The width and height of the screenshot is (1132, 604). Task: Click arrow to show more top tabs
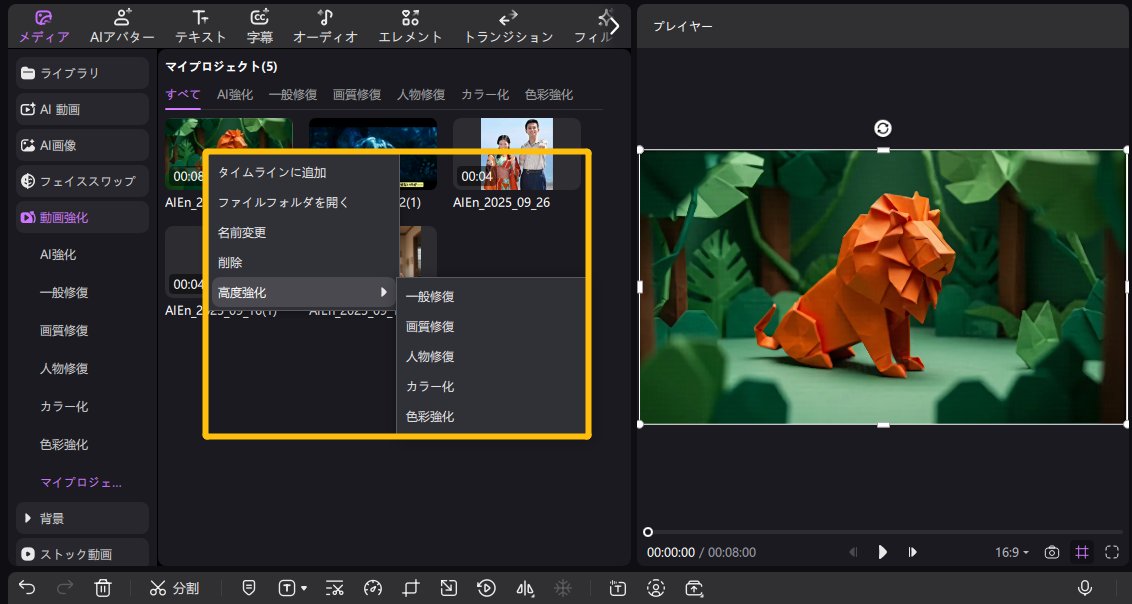tap(615, 25)
